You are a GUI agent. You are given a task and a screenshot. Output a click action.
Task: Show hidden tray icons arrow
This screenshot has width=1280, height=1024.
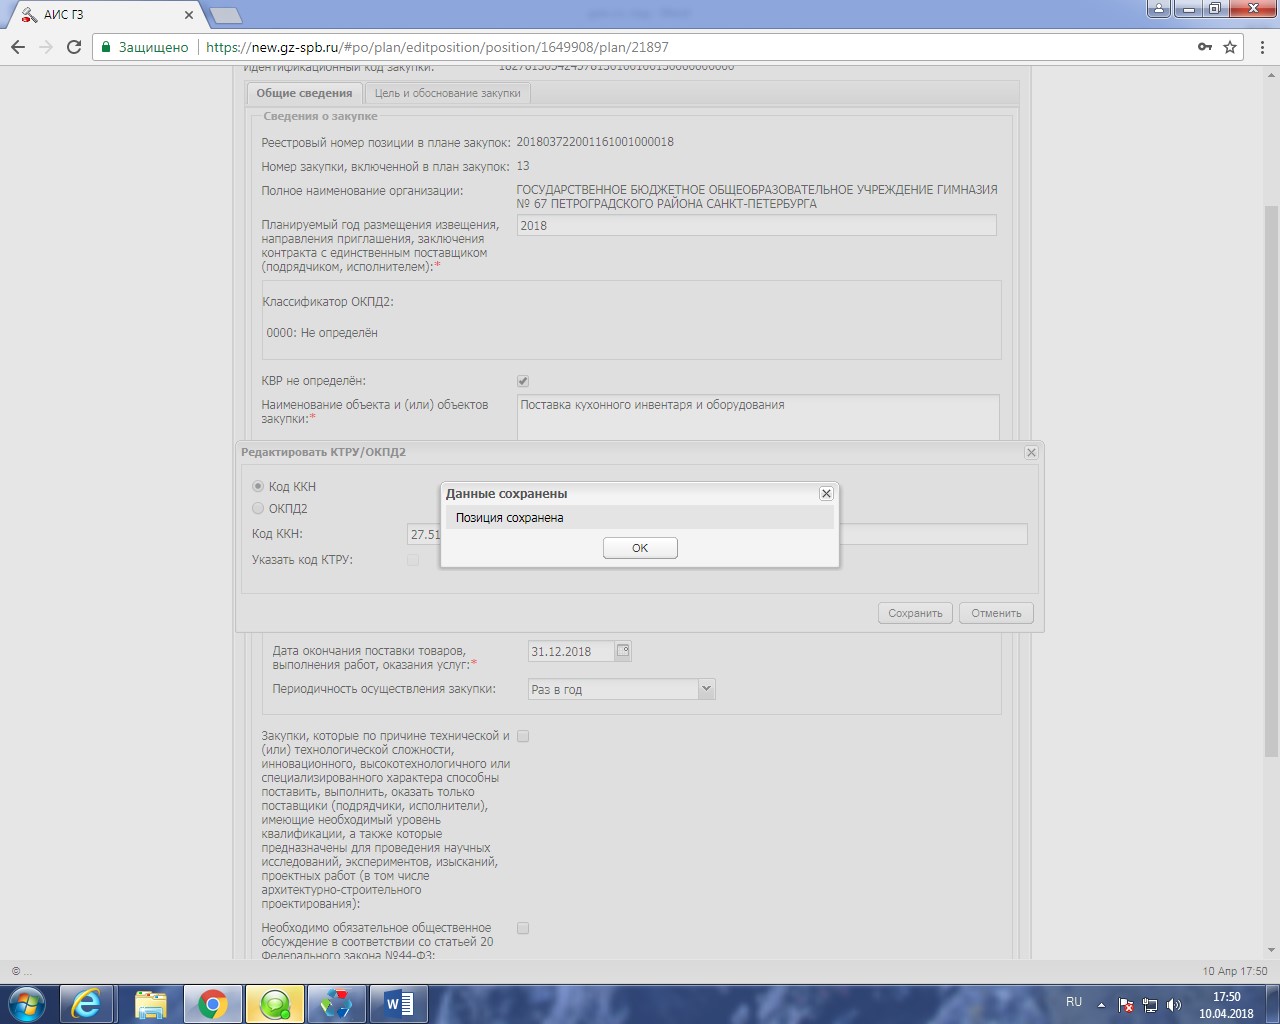[x=1101, y=1005]
